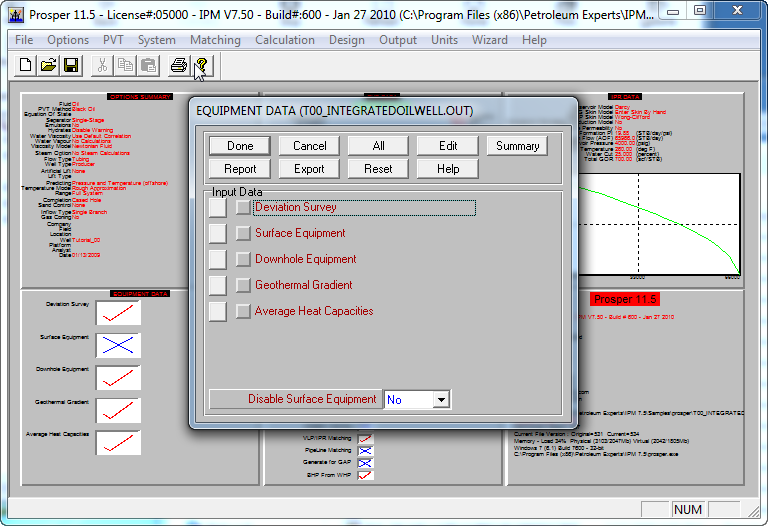
Task: Click Downhole Equipment checkmark status box
Action: pyautogui.click(x=118, y=378)
